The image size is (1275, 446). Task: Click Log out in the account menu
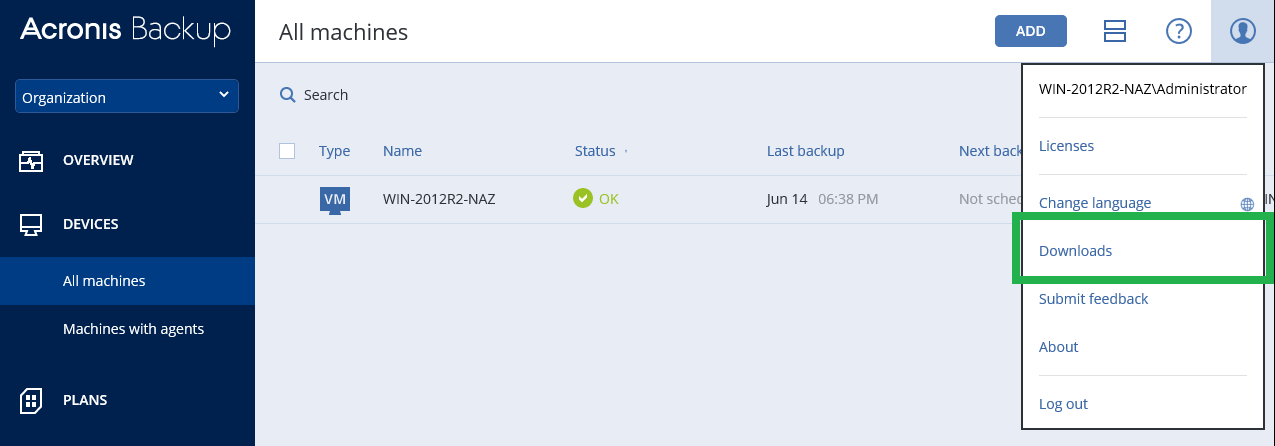pyautogui.click(x=1063, y=404)
